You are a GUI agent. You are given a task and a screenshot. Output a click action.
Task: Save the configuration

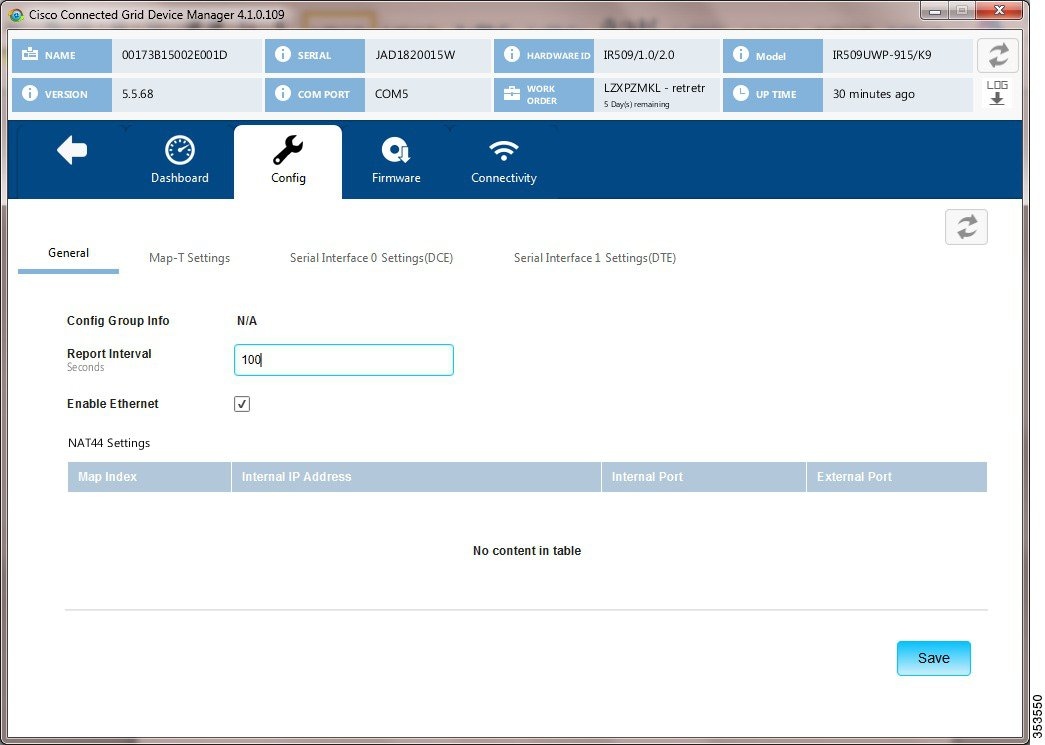tap(933, 658)
